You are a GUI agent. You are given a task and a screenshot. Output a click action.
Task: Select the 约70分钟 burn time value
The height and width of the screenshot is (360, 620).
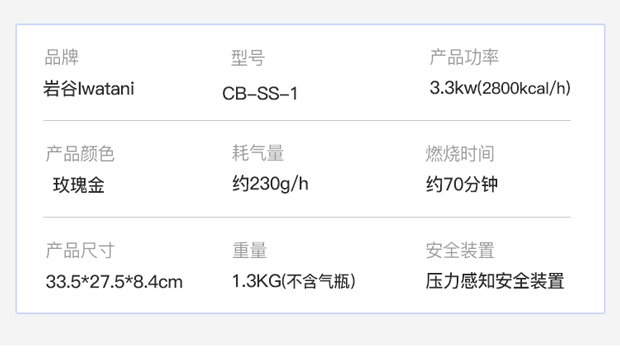click(x=462, y=184)
